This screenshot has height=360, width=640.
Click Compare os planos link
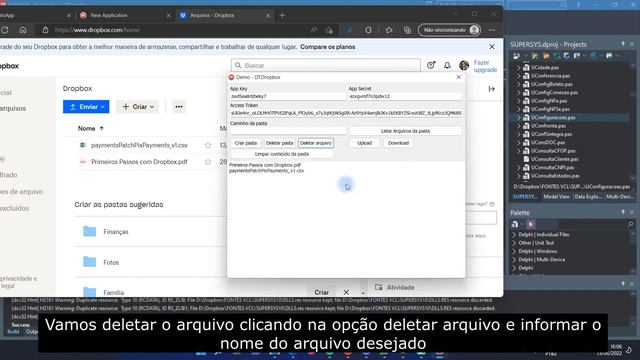[x=327, y=47]
